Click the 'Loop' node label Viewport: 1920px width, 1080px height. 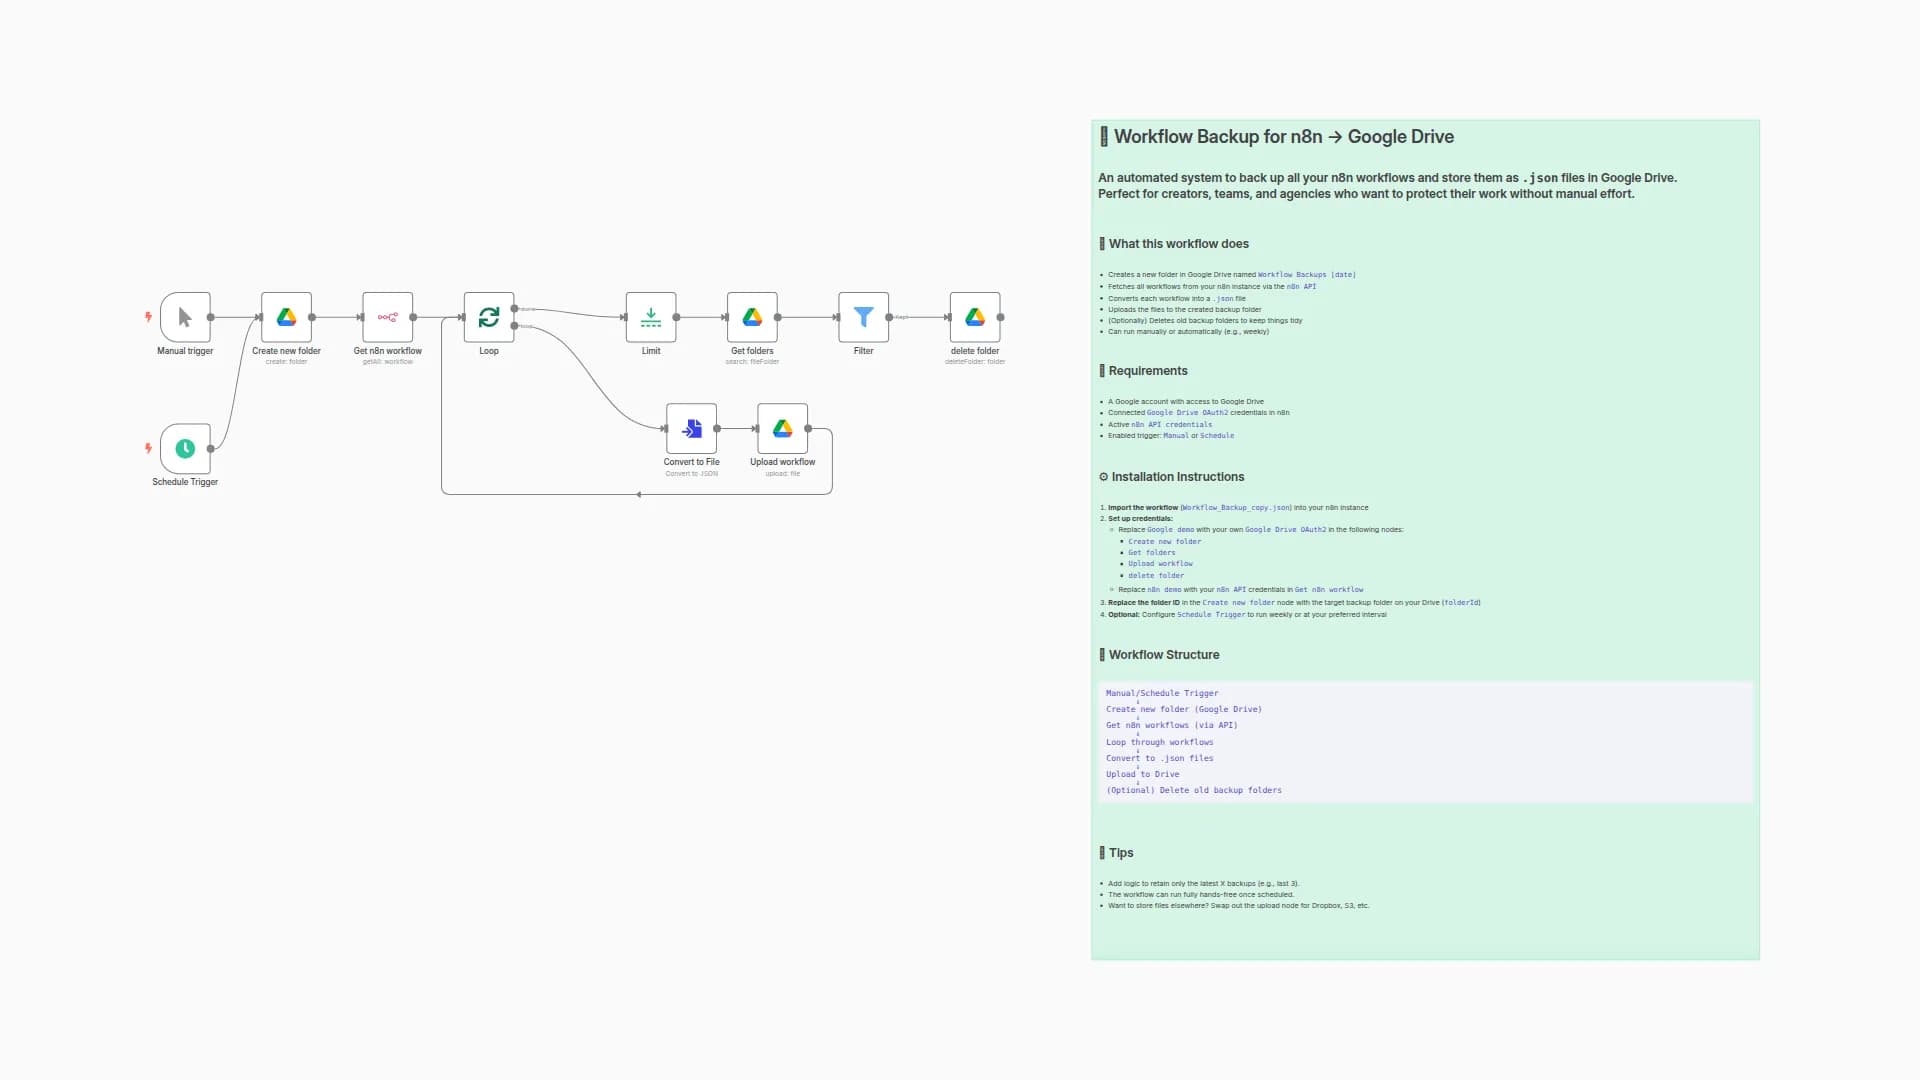click(x=489, y=351)
